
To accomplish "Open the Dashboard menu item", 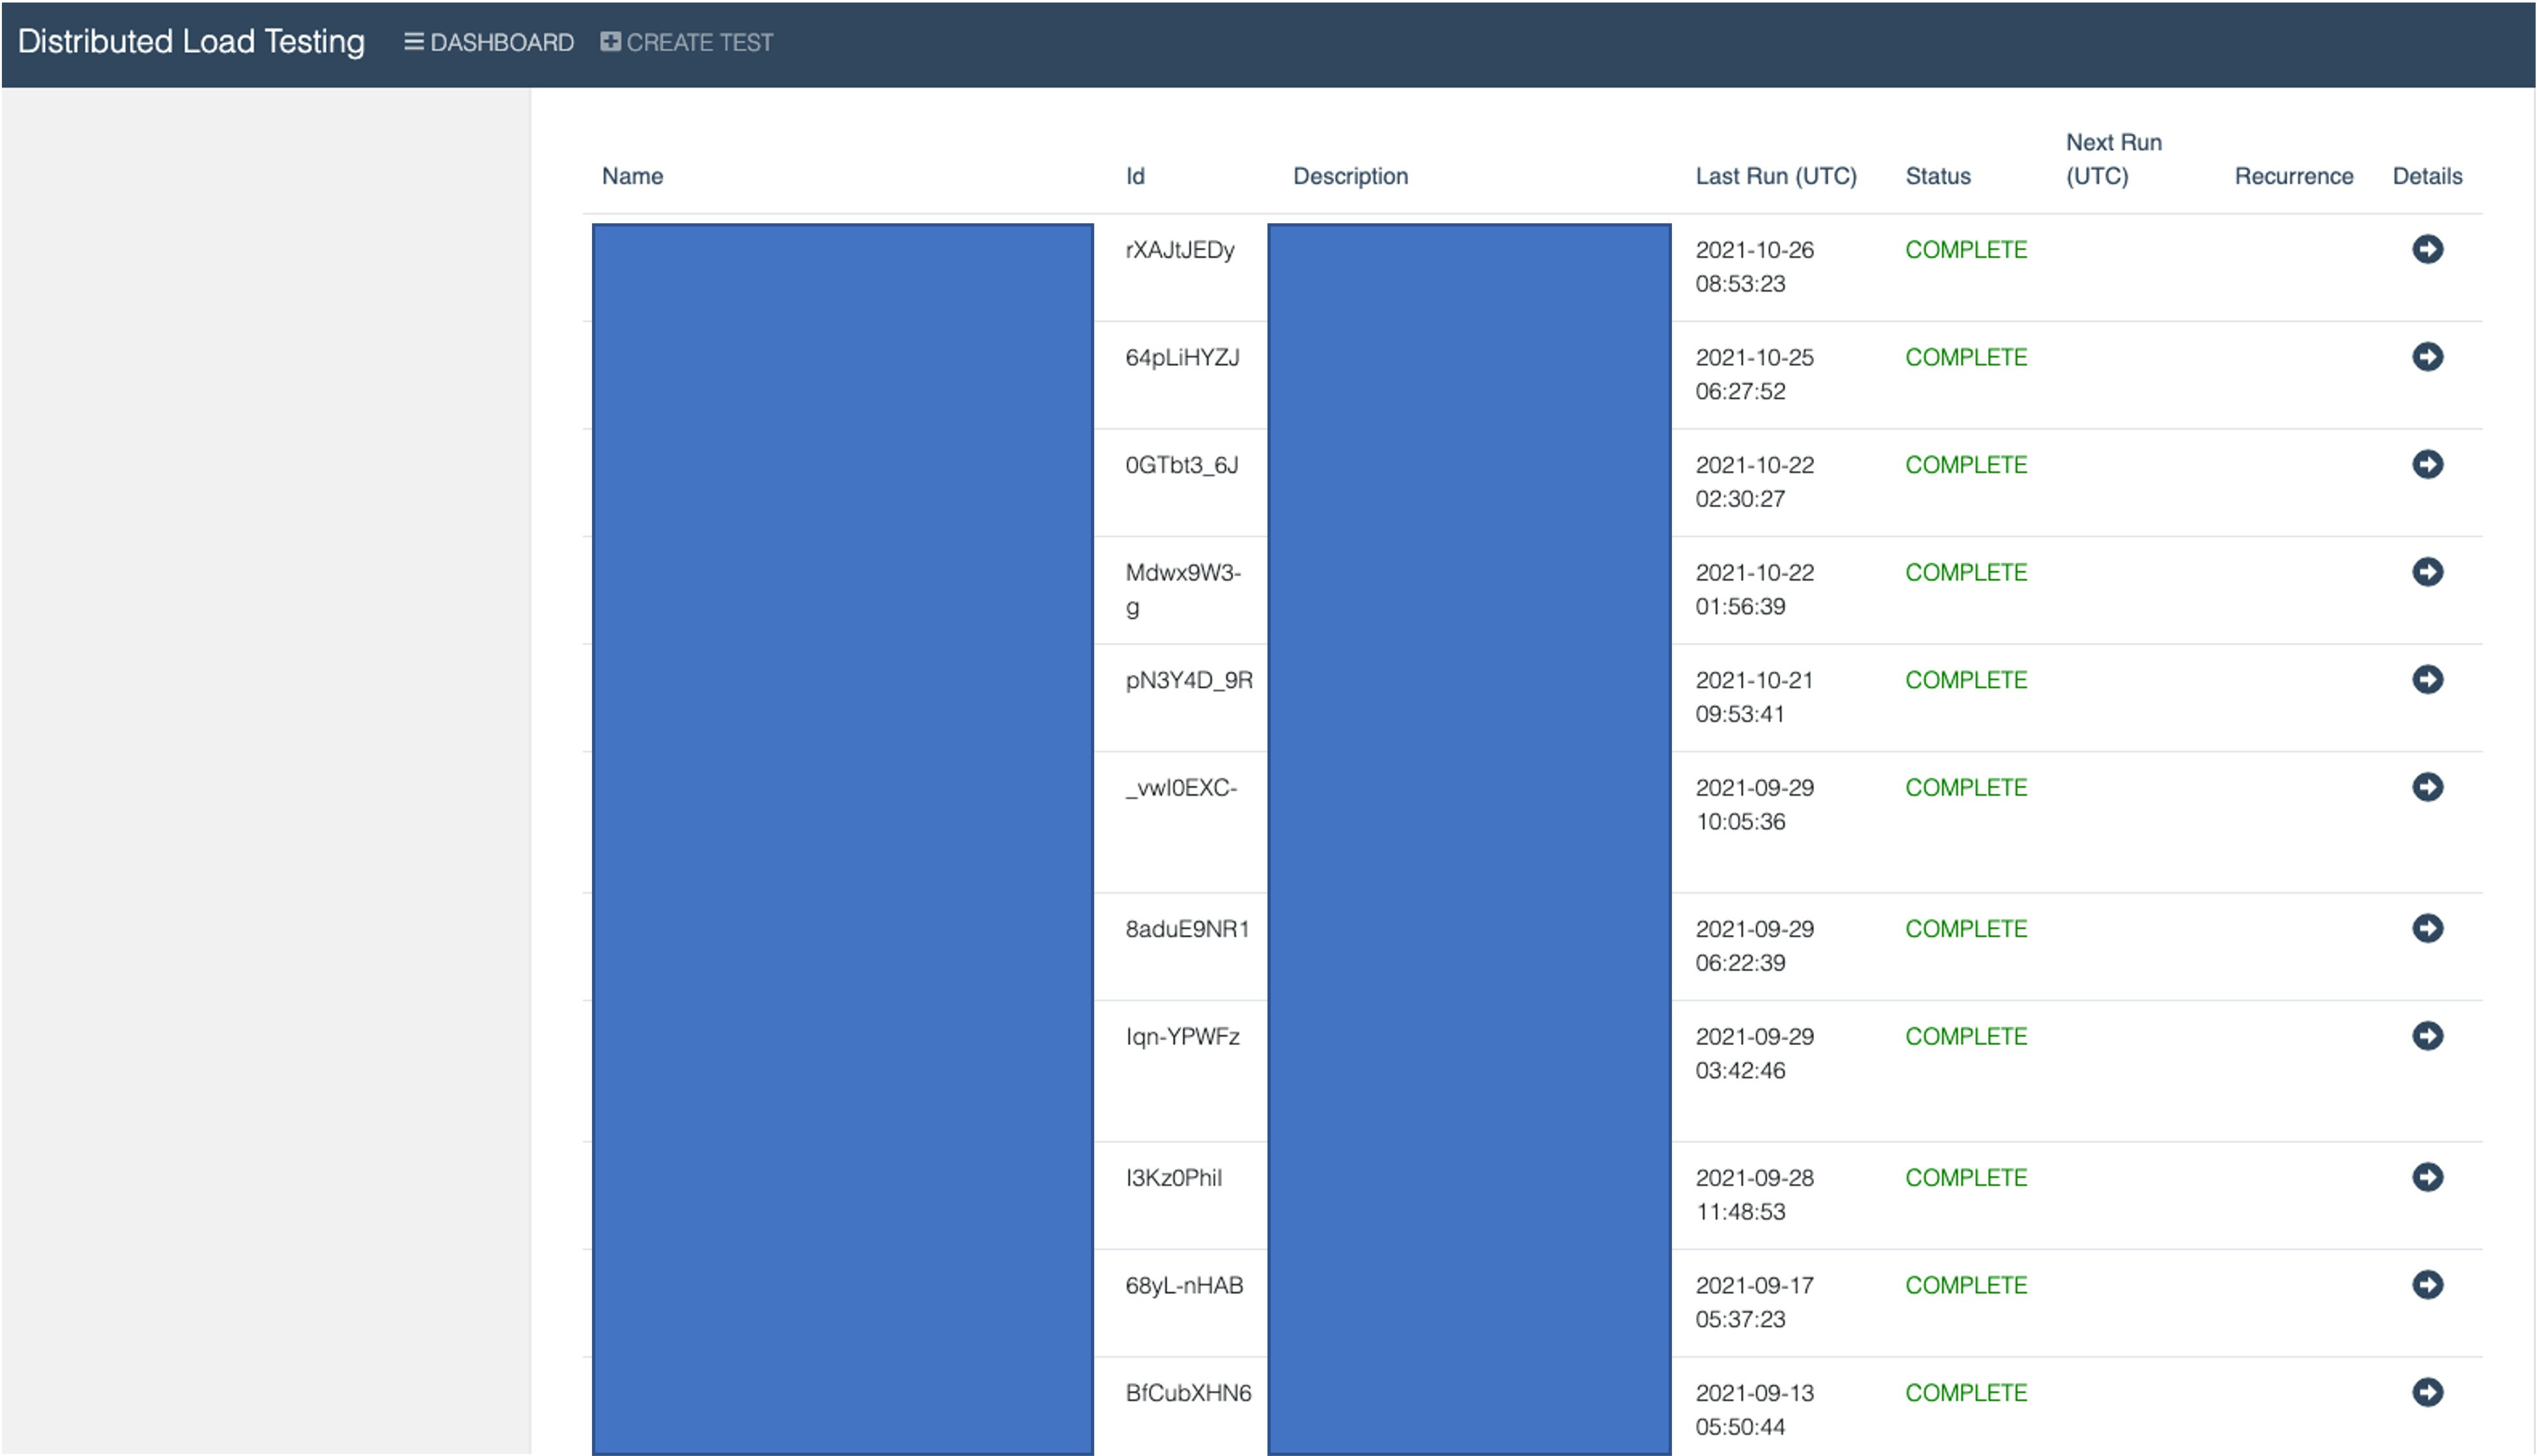I will 489,43.
